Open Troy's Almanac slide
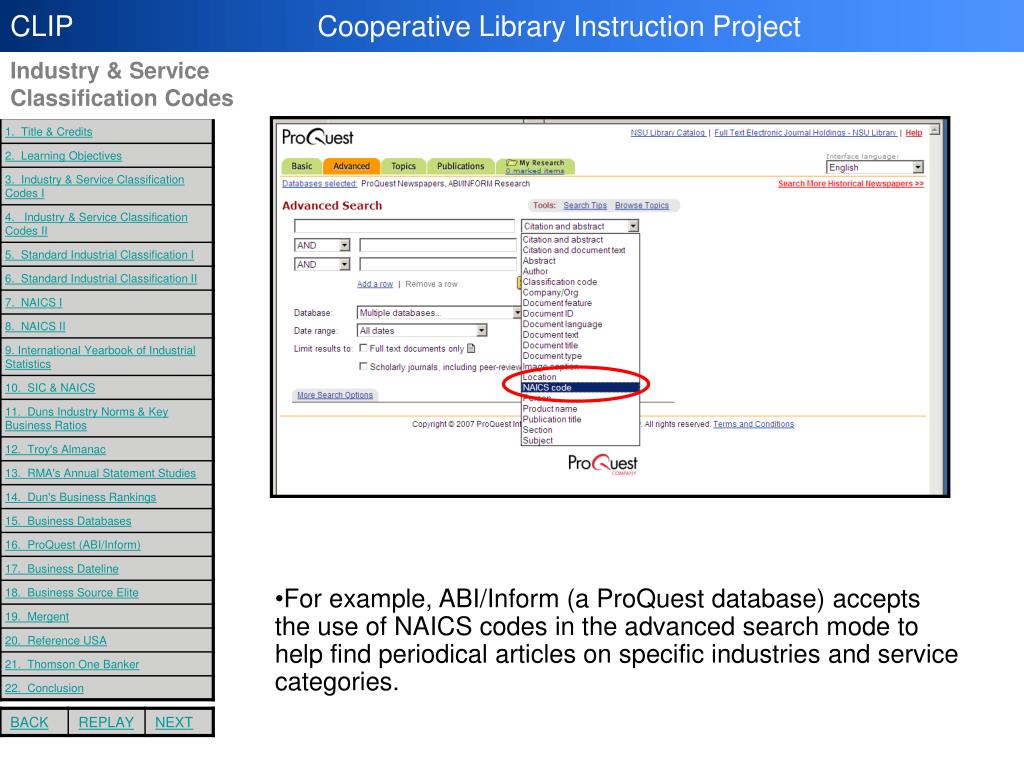This screenshot has width=1024, height=768. point(56,449)
